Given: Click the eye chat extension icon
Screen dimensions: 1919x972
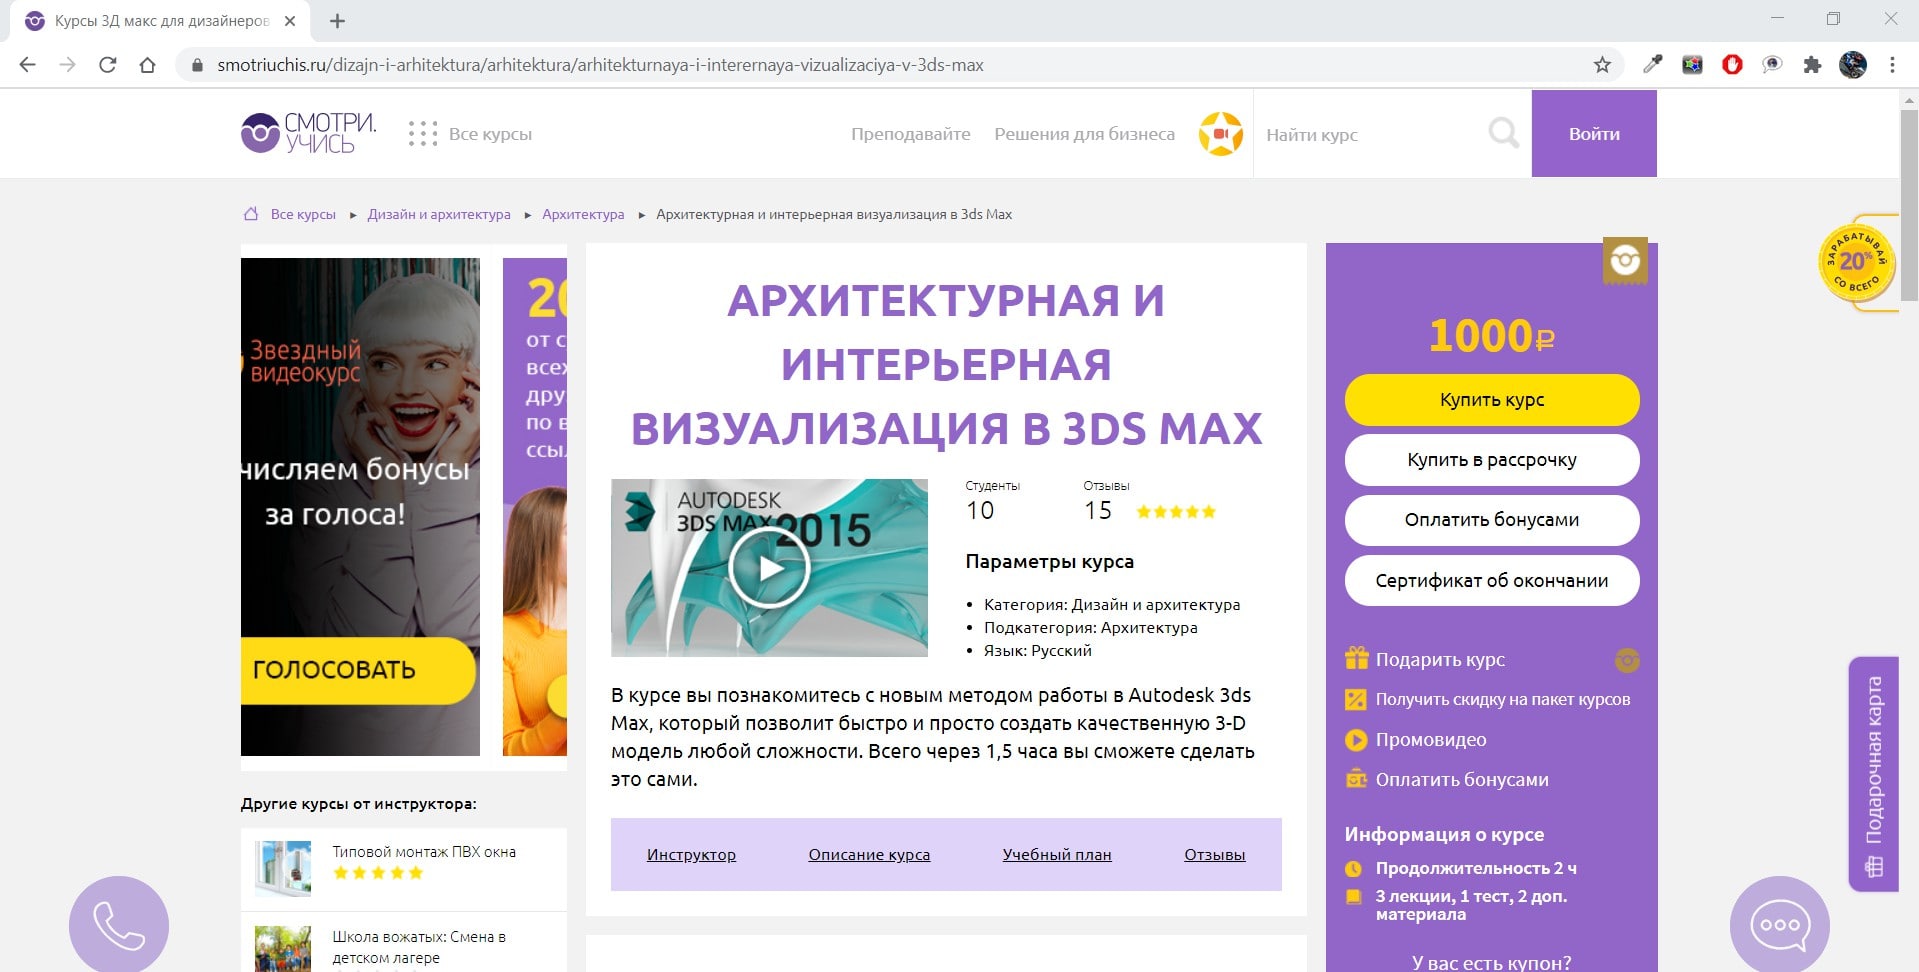Looking at the screenshot, I should point(1772,65).
